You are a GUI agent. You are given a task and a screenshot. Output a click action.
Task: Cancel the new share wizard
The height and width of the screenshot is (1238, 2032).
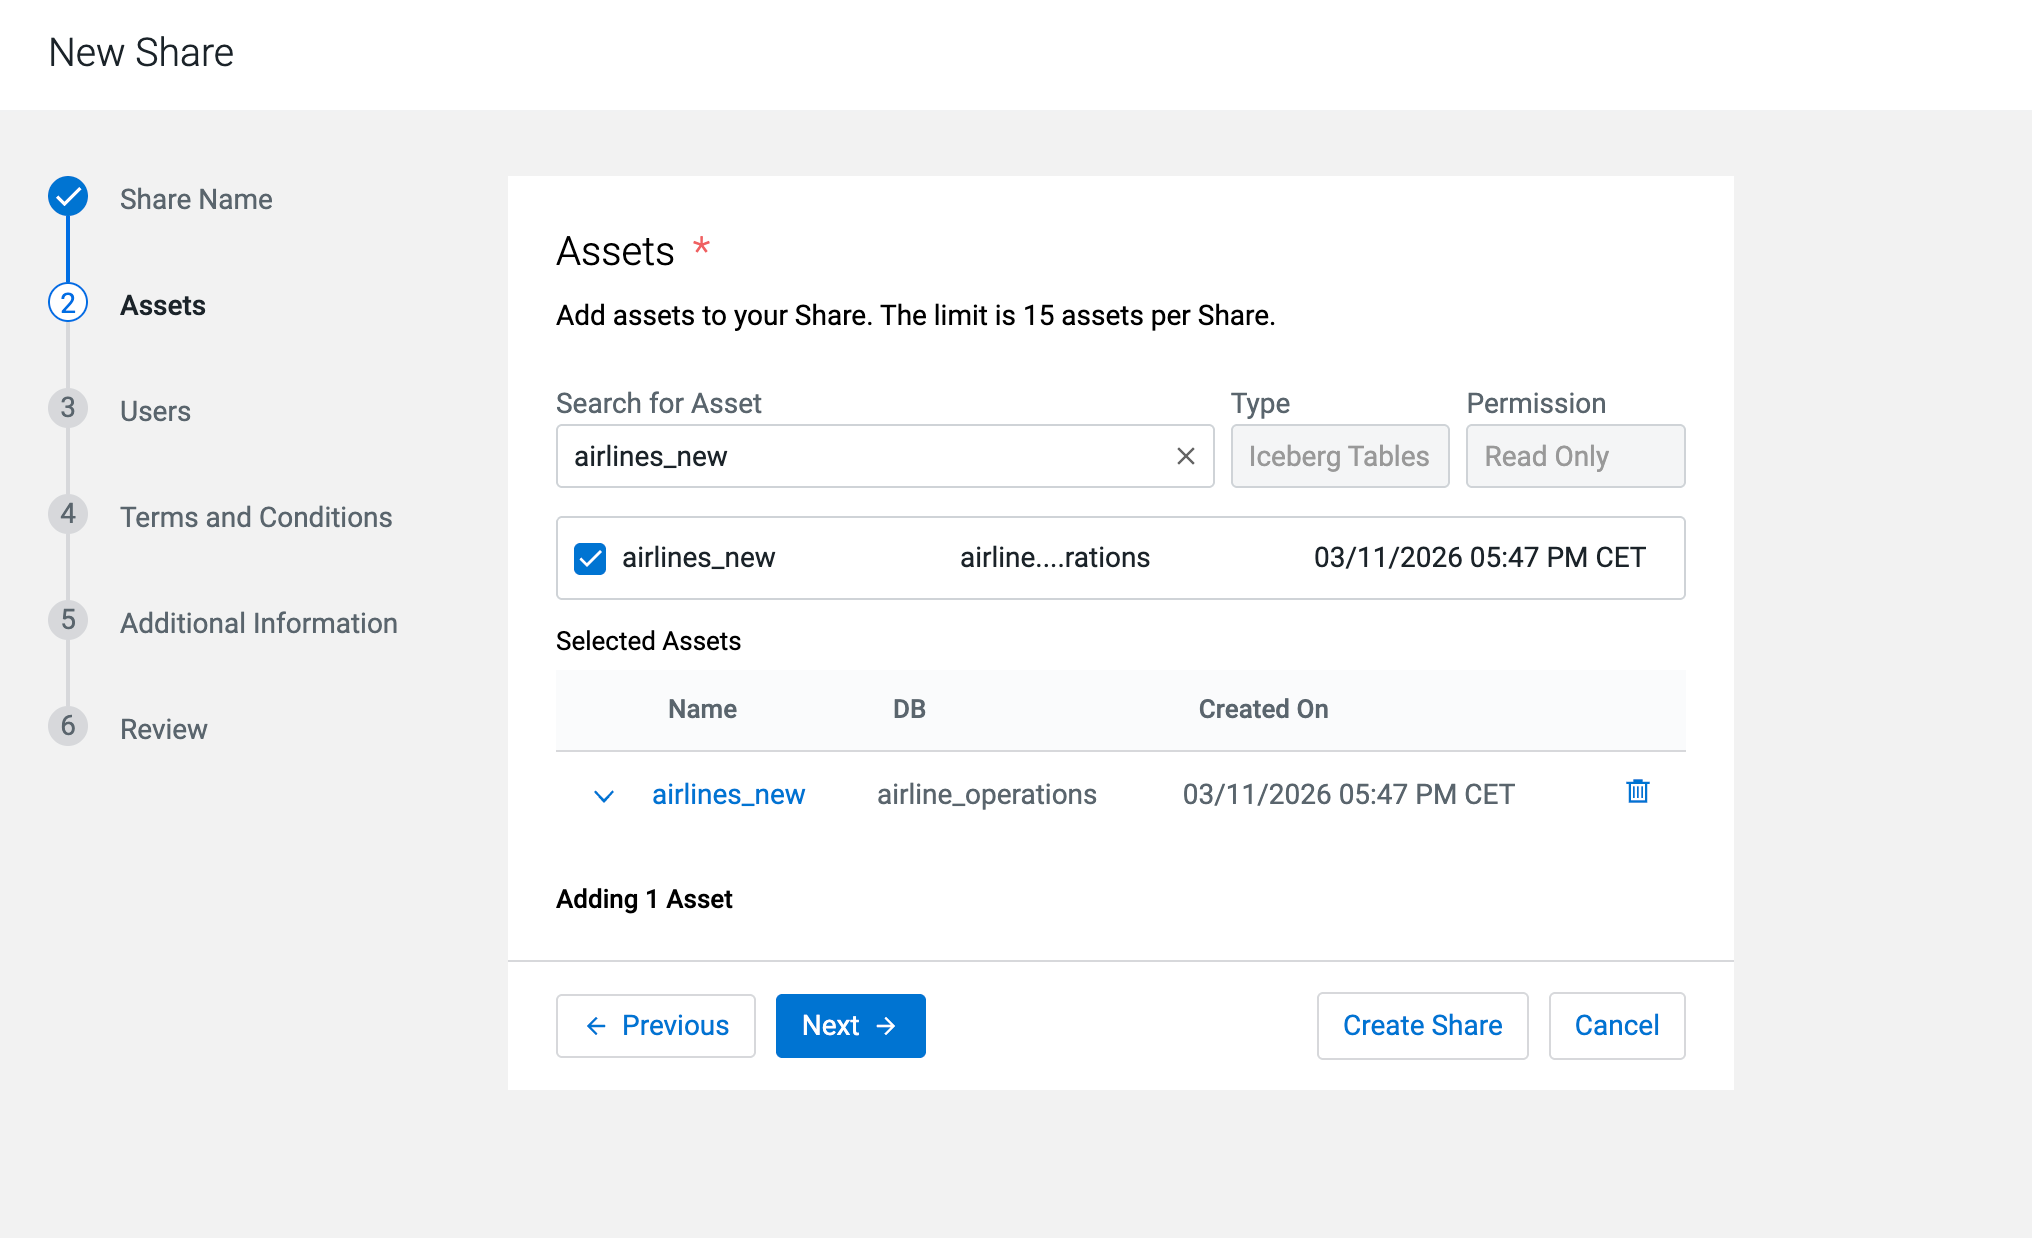coord(1616,1026)
